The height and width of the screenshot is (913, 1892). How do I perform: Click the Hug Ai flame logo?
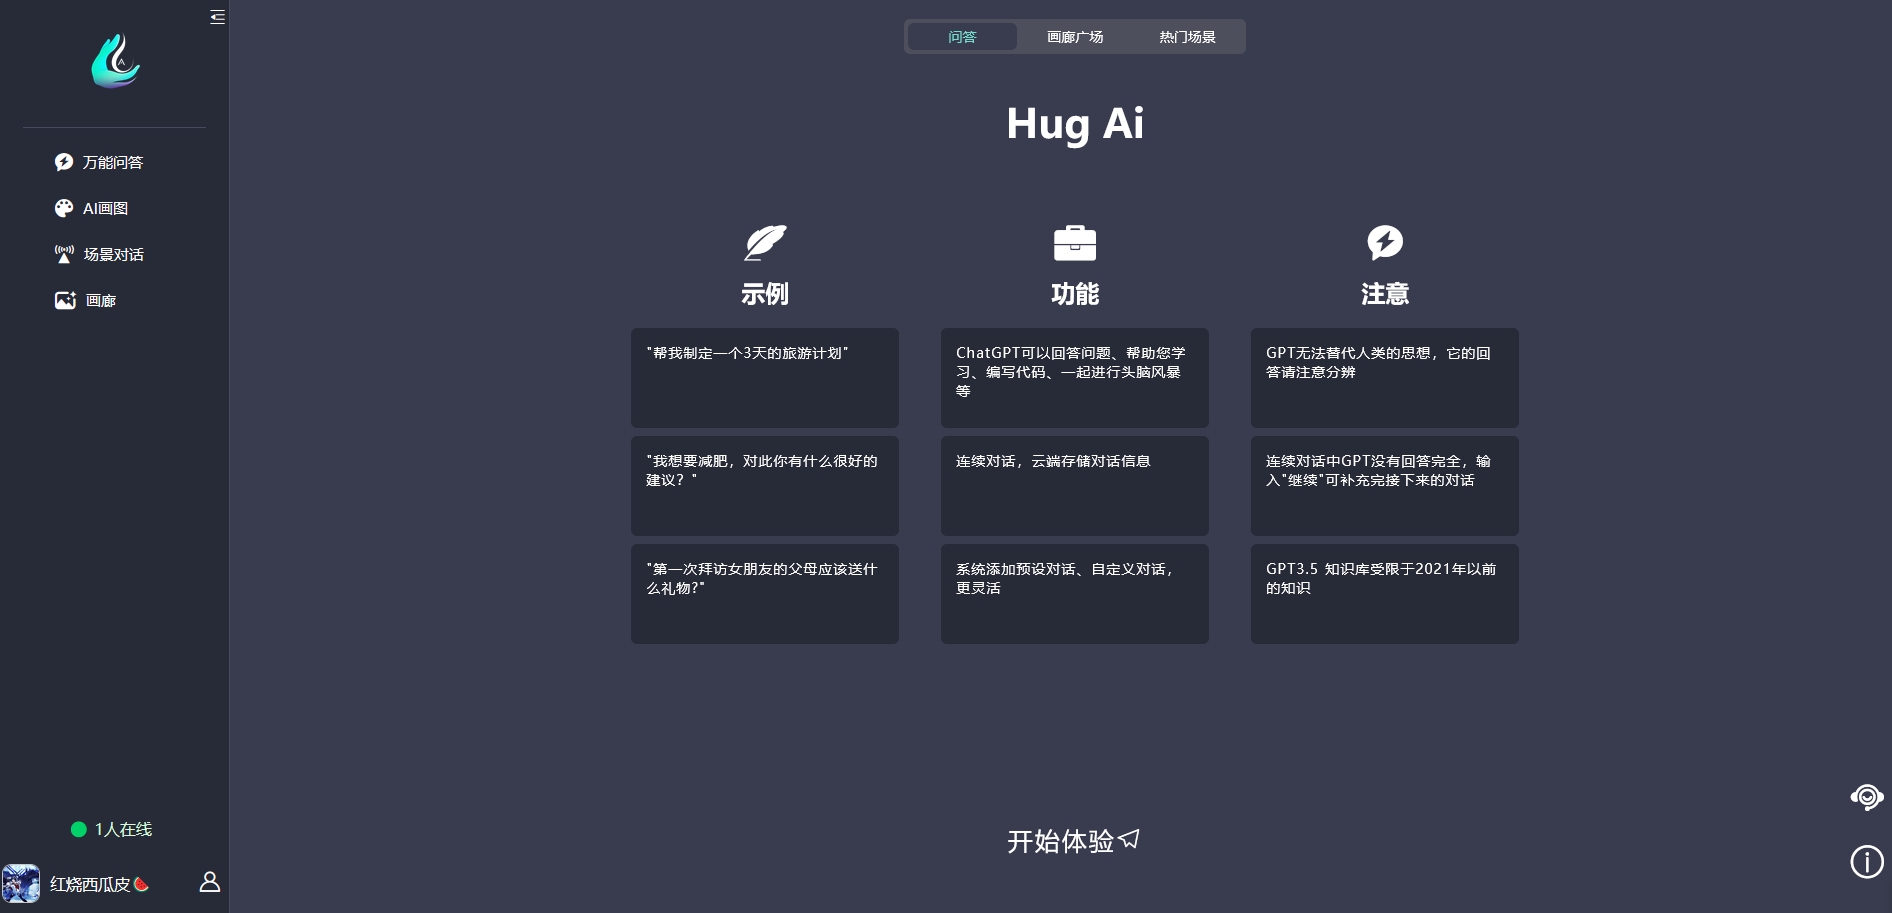(116, 62)
